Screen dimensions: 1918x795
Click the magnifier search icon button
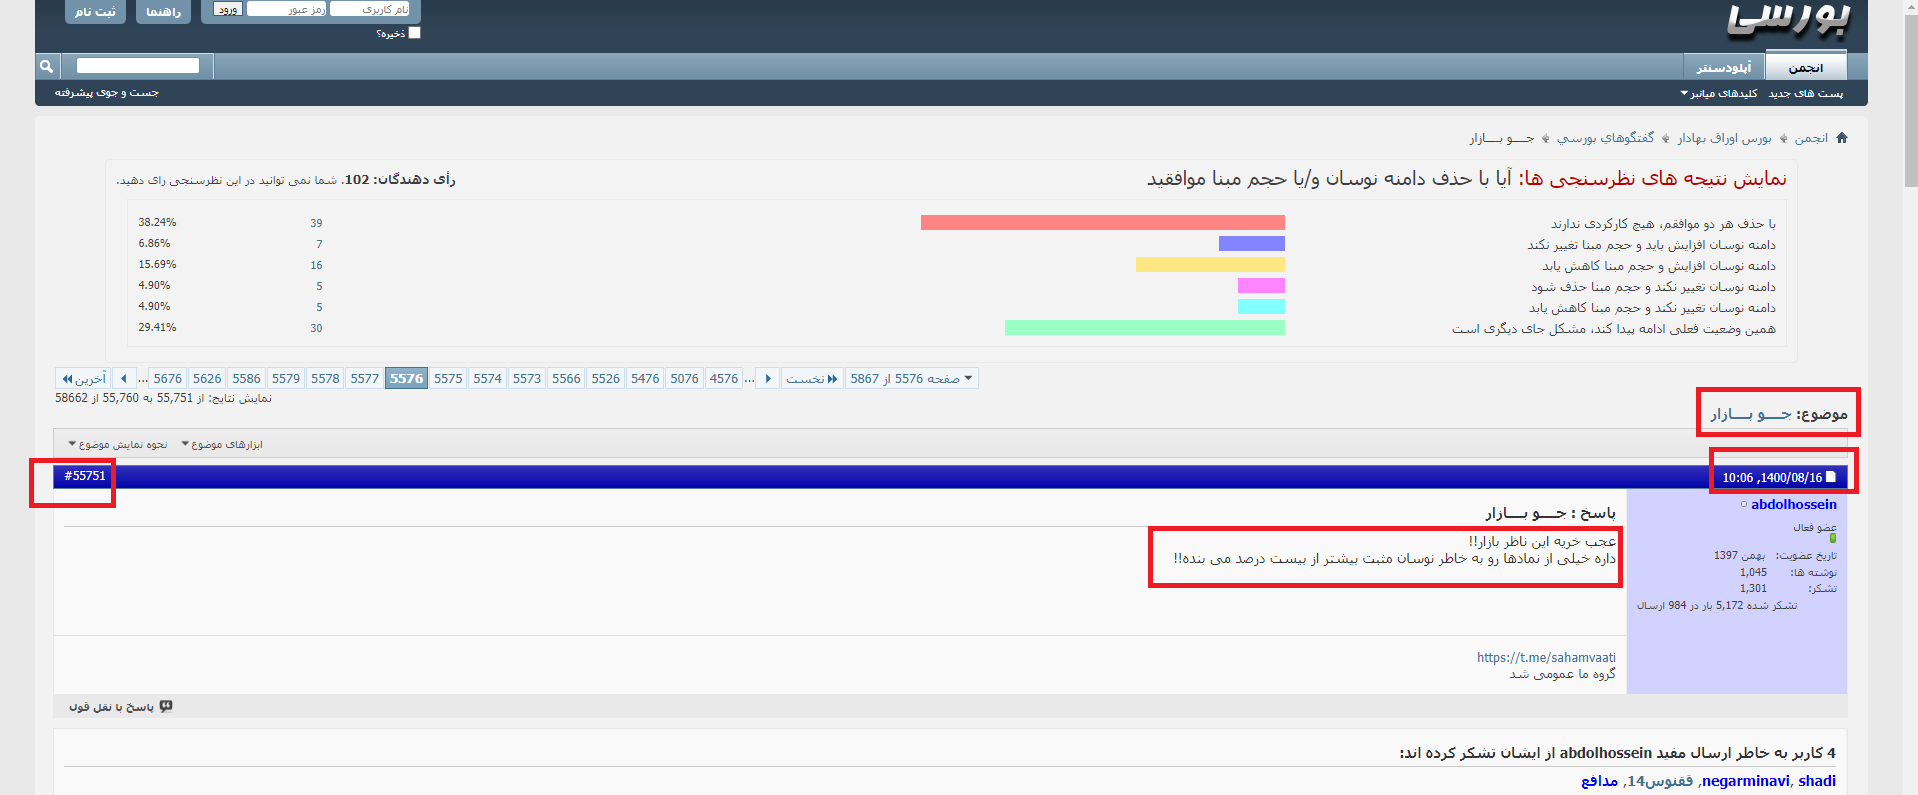(x=46, y=66)
